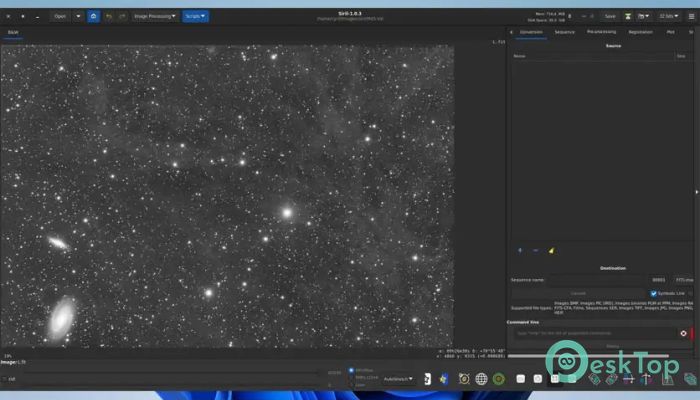Screen dimensions: 700x400
Task: Open the Scripts dropdown menu
Action: 195,17
